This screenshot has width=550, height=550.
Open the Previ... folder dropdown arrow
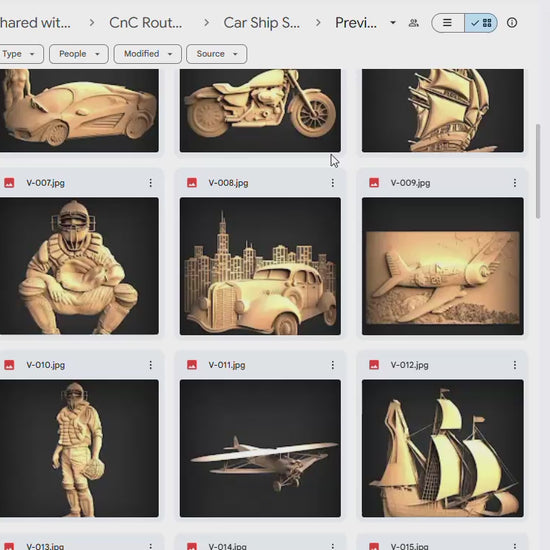click(x=393, y=23)
